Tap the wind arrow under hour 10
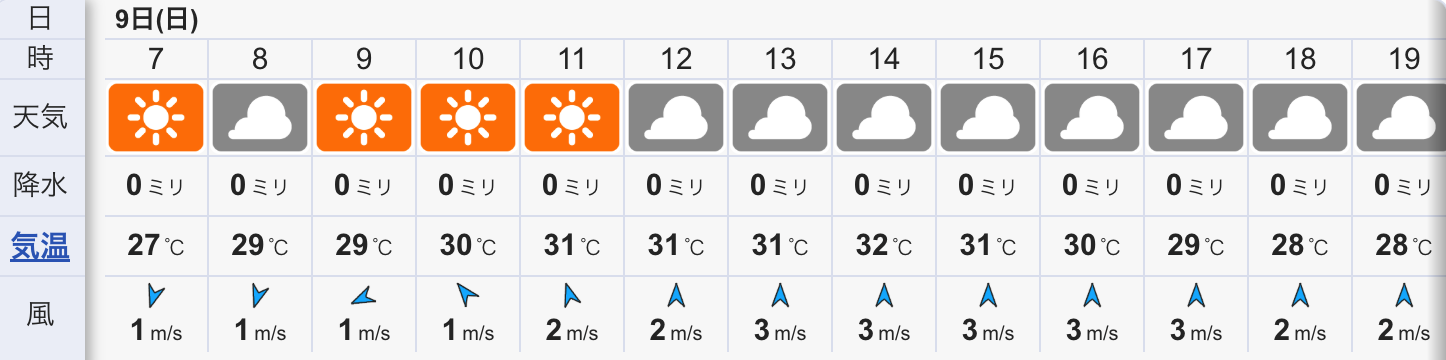1446x360 pixels. point(468,295)
